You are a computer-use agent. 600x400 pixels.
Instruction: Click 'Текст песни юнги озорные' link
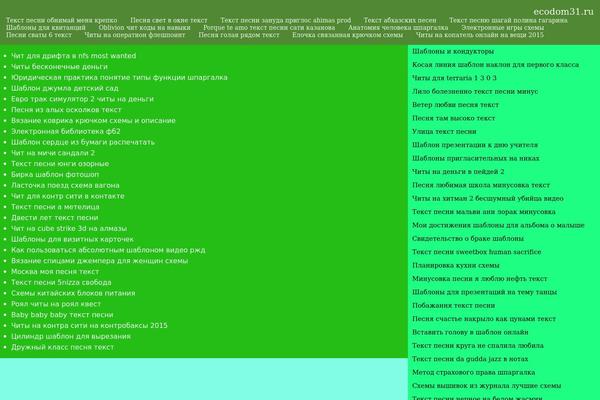click(x=60, y=163)
